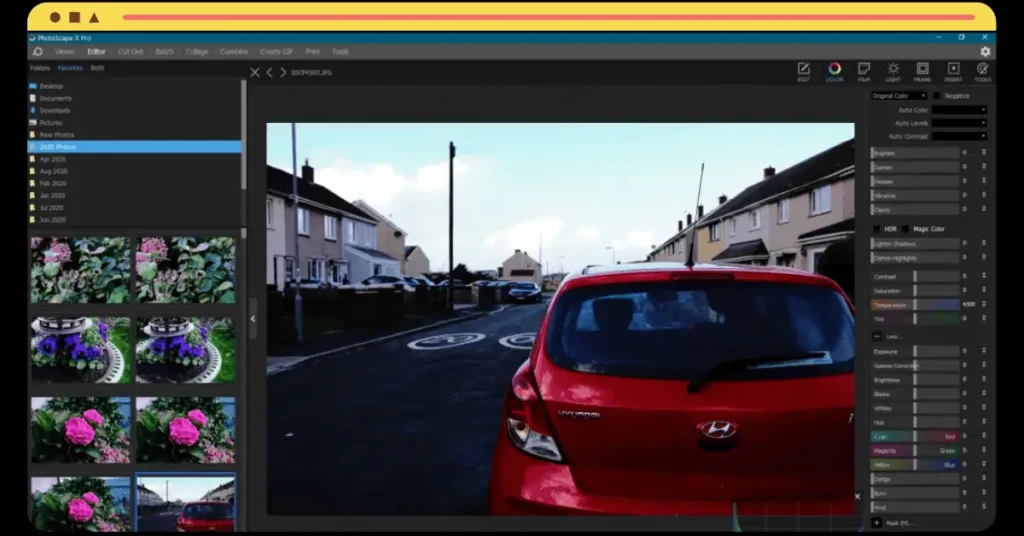Close the opened photo with X icon
The width and height of the screenshot is (1024, 536).
click(x=255, y=72)
